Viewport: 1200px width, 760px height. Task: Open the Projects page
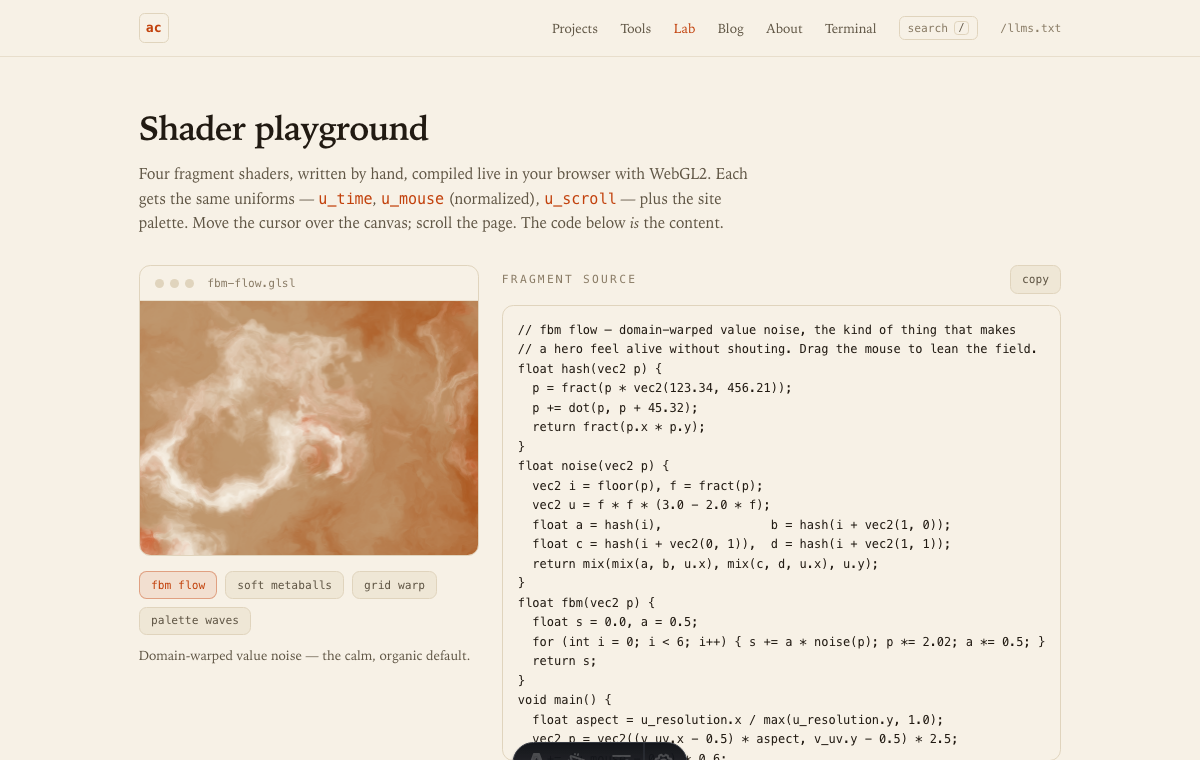pyautogui.click(x=575, y=29)
